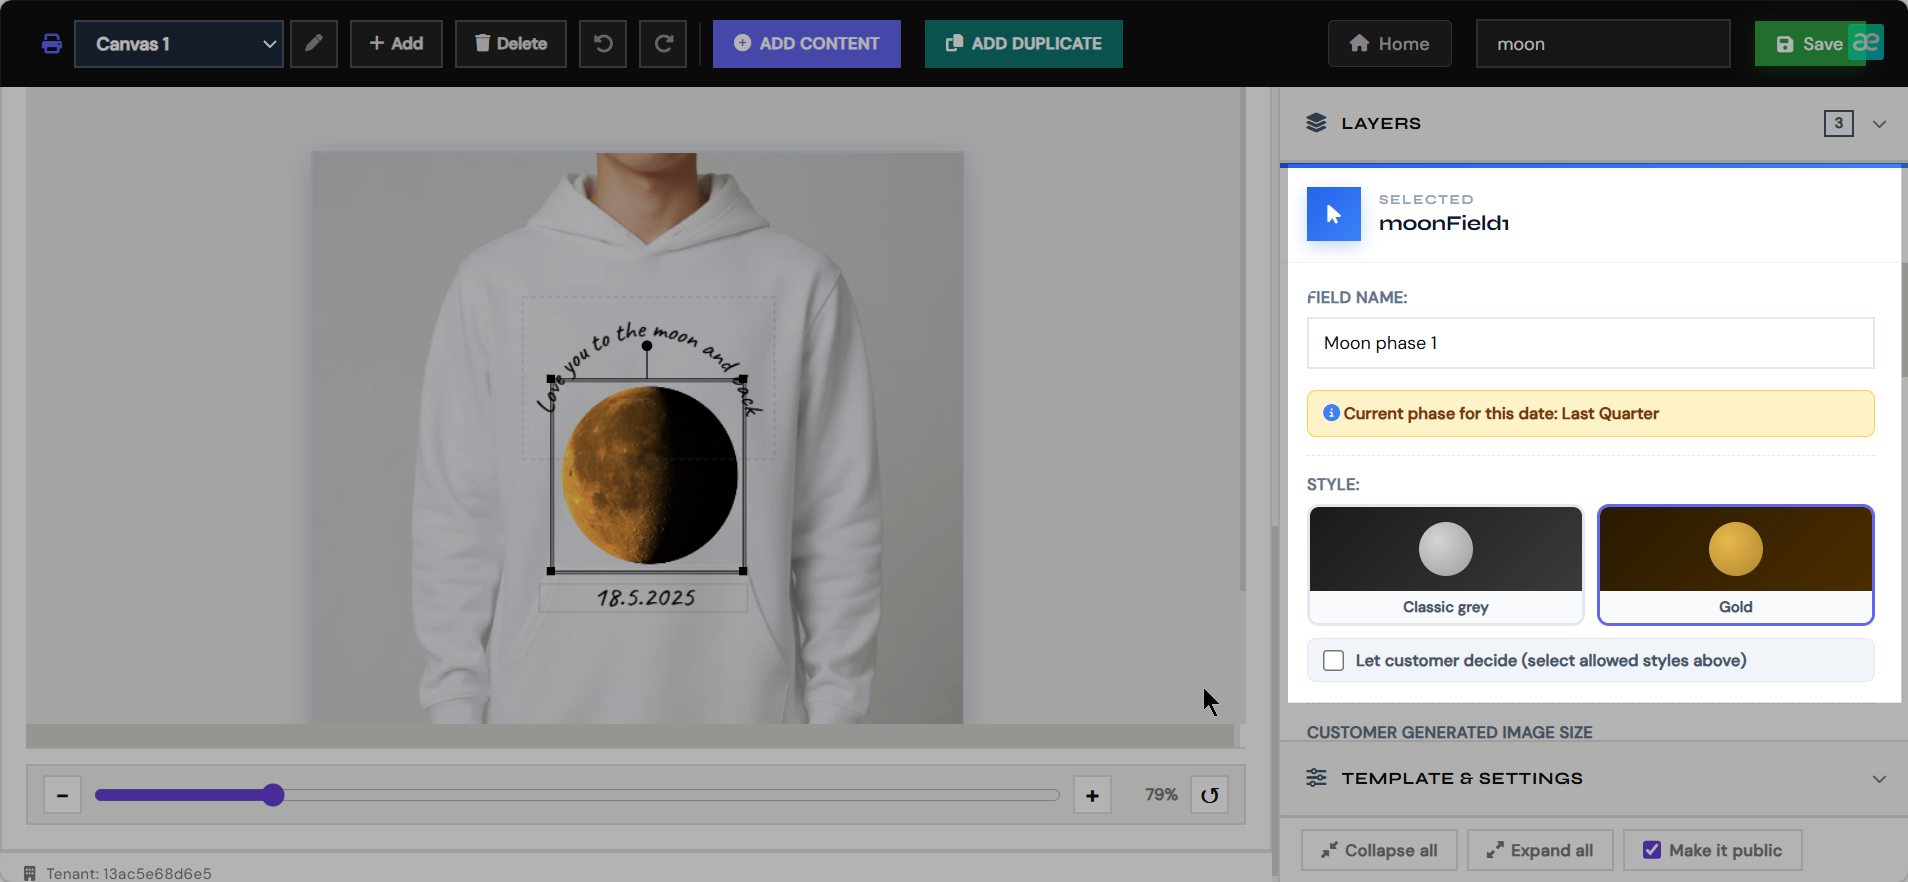Click the Customer Generated Image Size heading
This screenshot has height=882, width=1908.
pyautogui.click(x=1449, y=732)
